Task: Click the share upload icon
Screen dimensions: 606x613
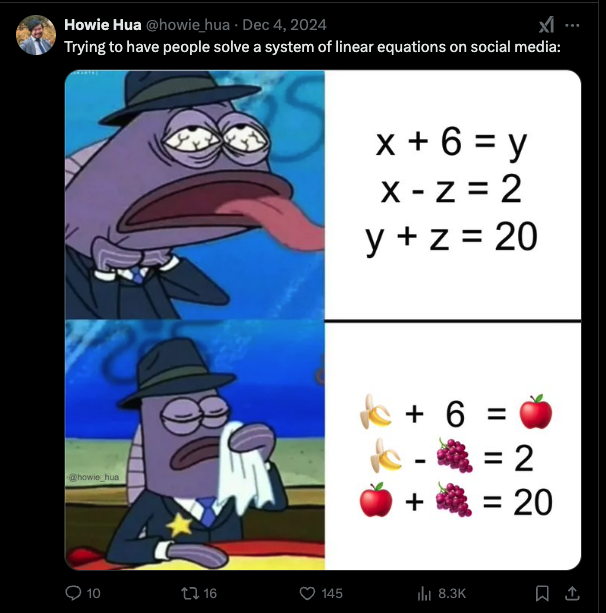Action: click(572, 593)
